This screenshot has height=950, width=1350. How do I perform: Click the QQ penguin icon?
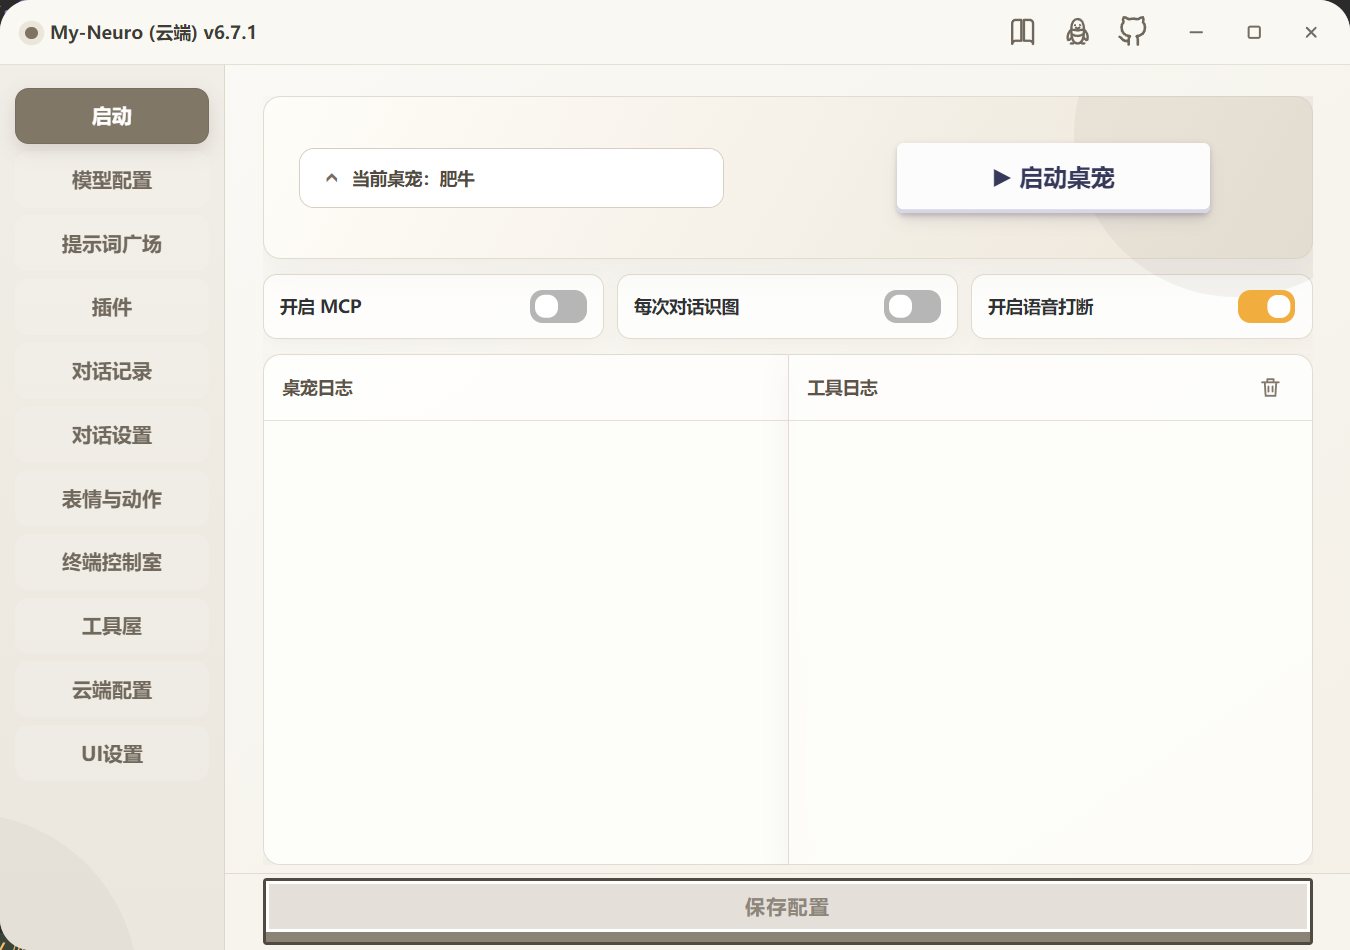[1077, 32]
